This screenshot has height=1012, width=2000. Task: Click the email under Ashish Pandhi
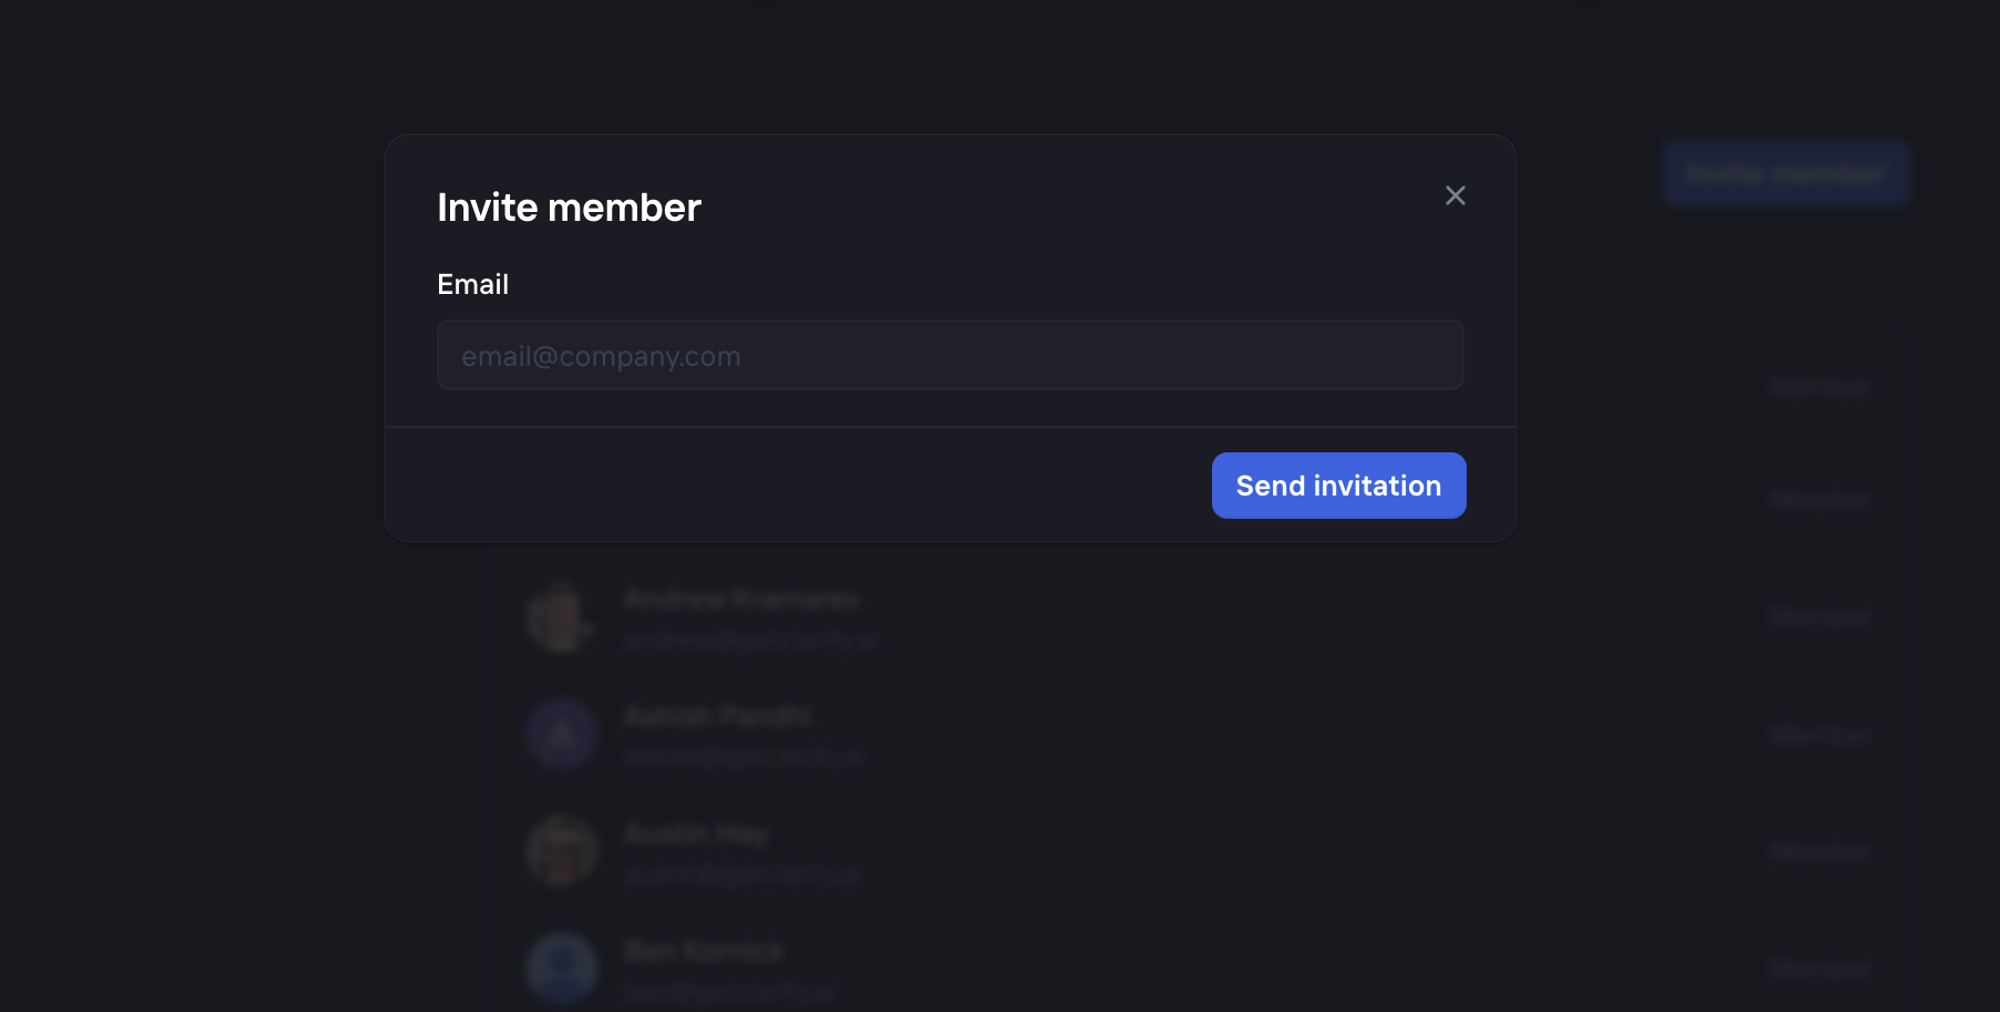[x=743, y=757]
